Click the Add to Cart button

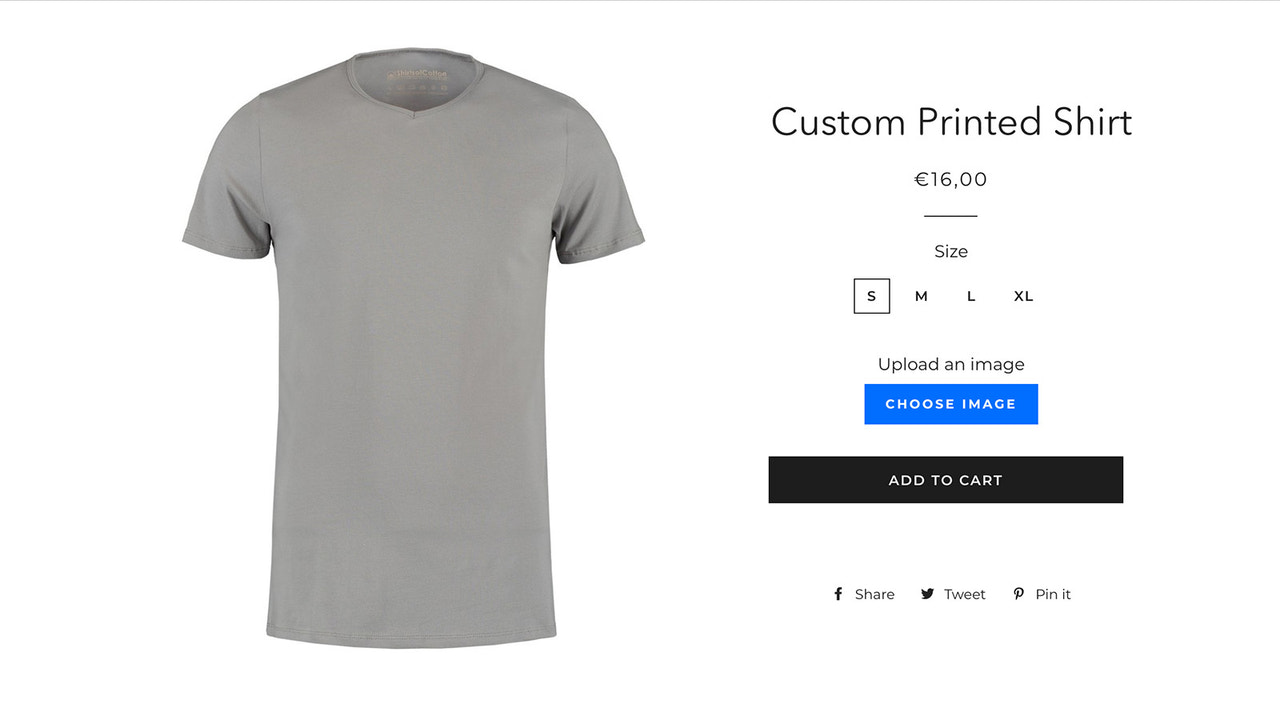945,479
